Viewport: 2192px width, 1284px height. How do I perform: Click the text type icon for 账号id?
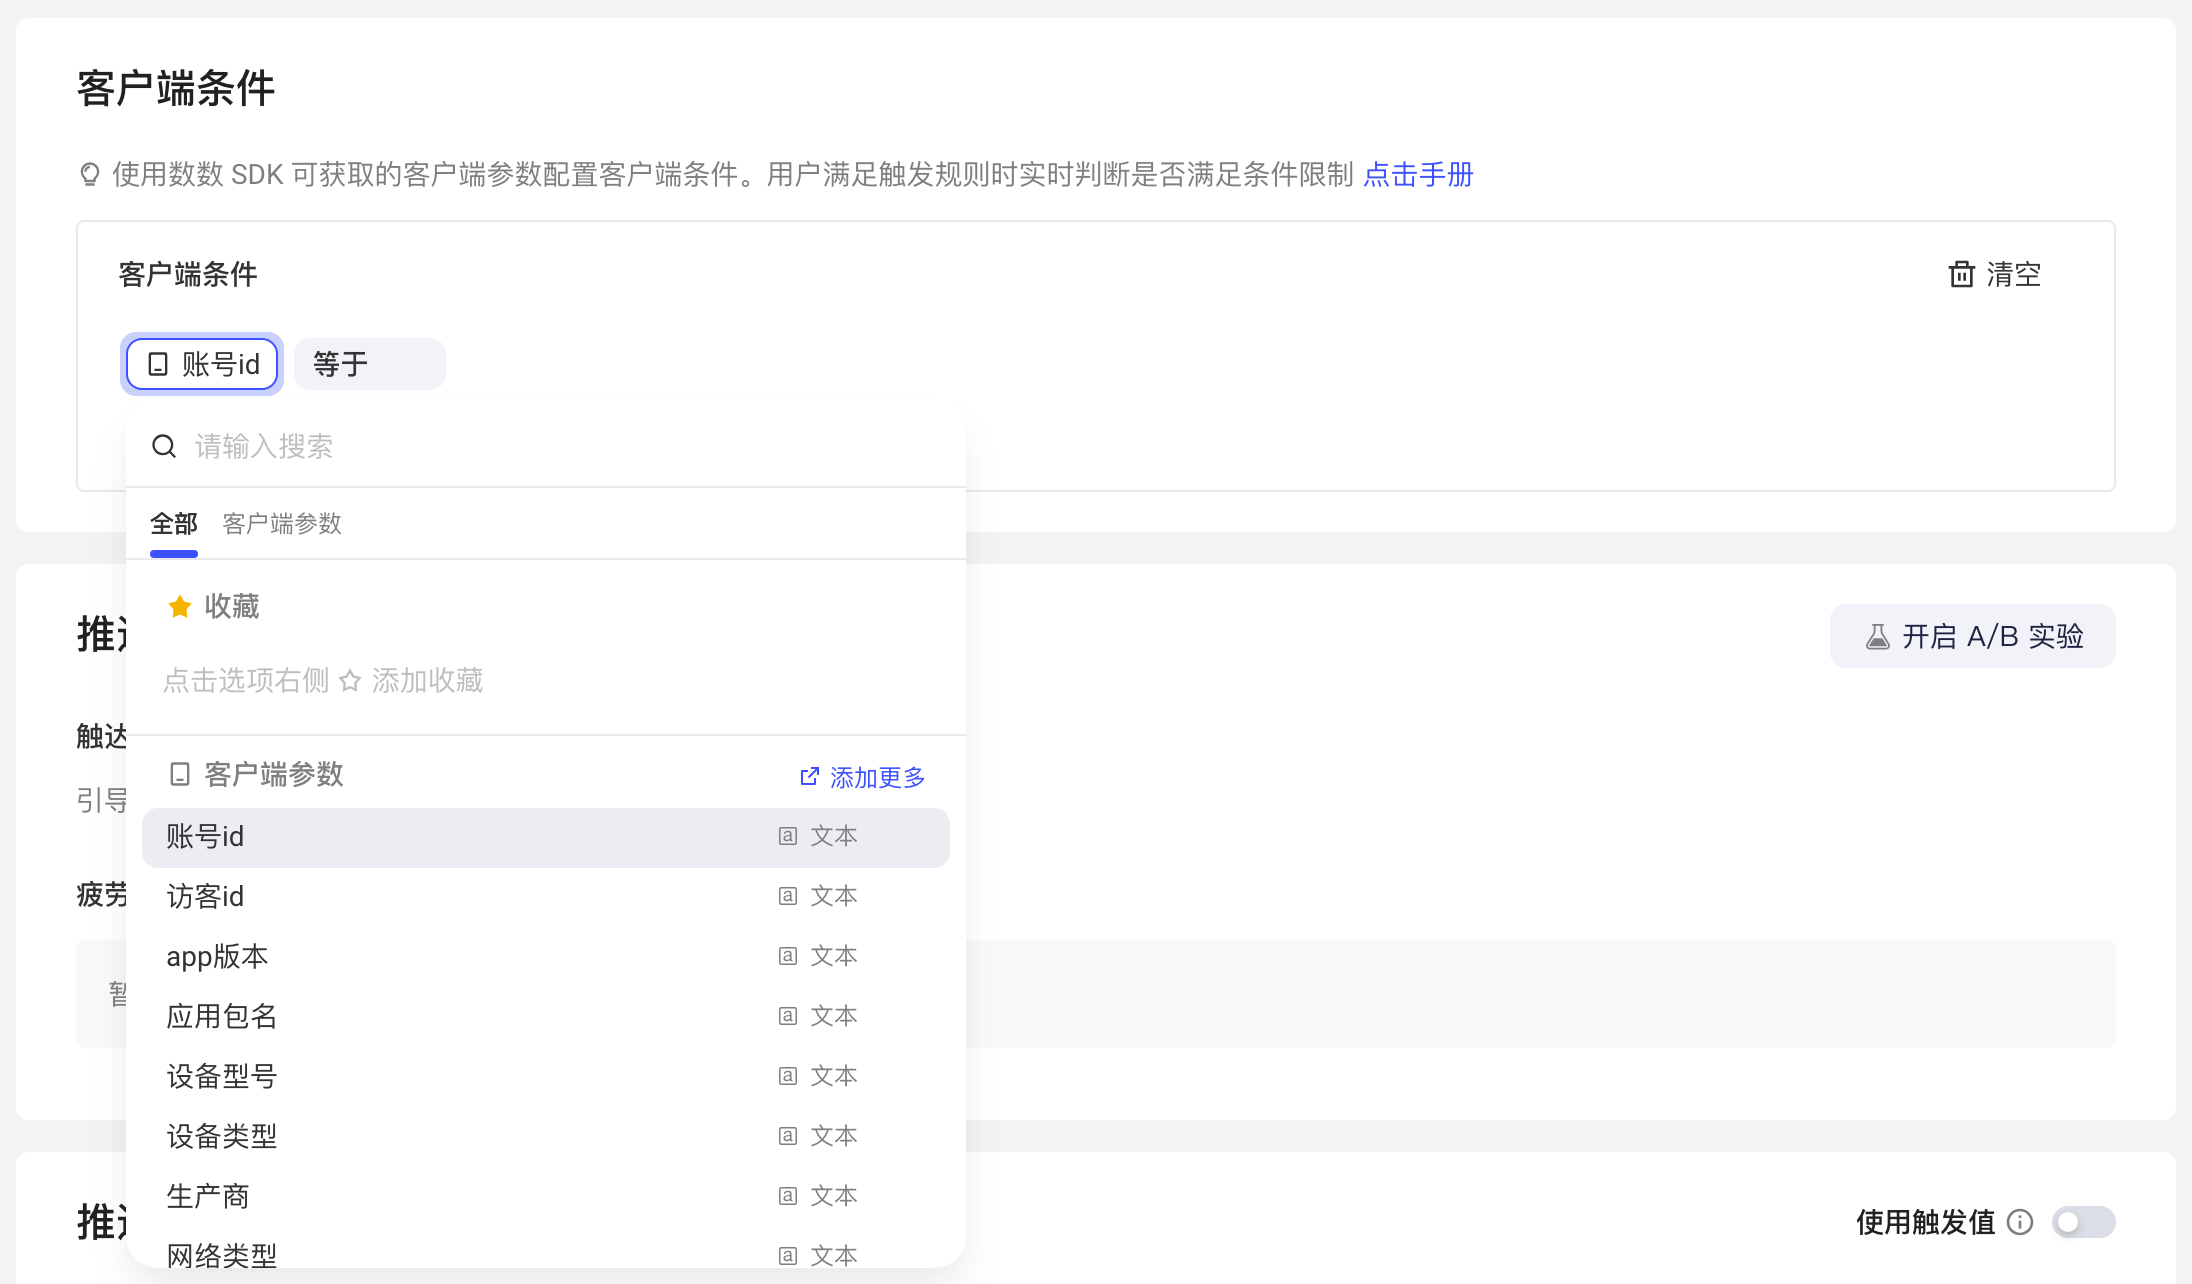788,836
